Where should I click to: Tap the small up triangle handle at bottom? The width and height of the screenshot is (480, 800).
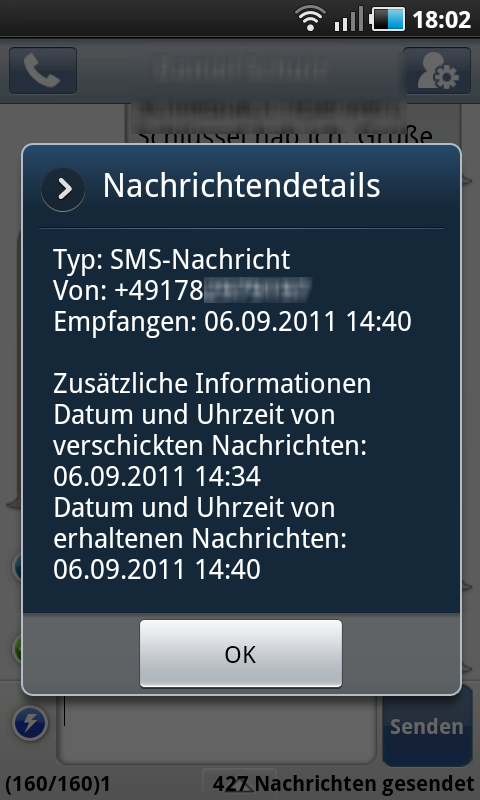(240, 784)
